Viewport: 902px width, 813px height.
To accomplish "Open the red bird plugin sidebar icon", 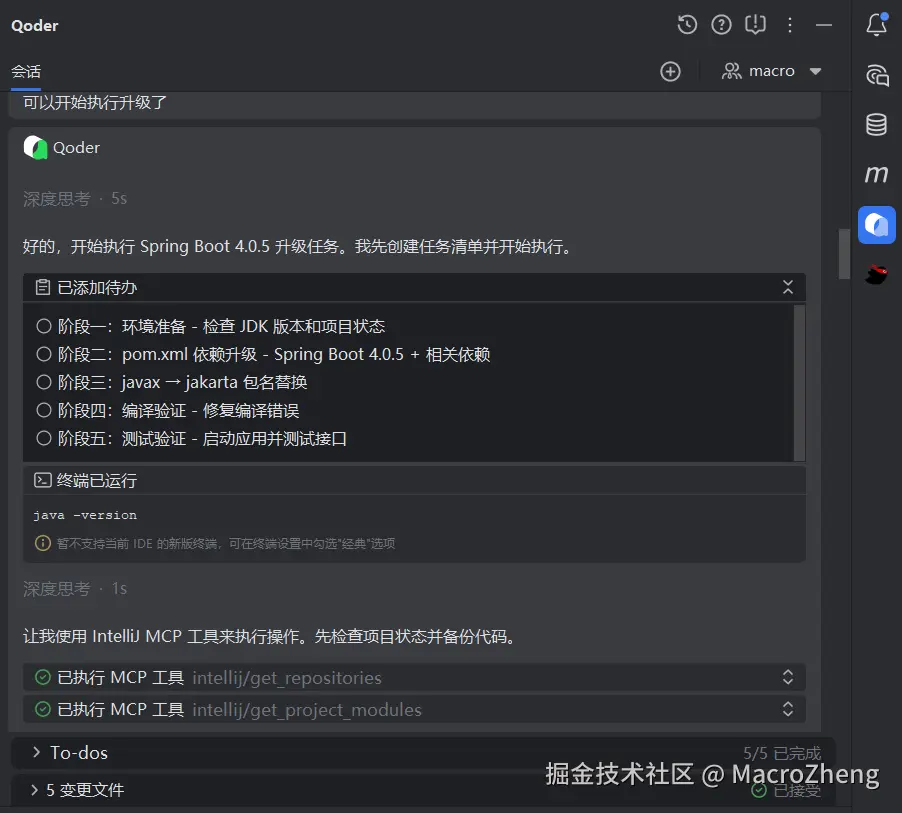I will [x=876, y=274].
